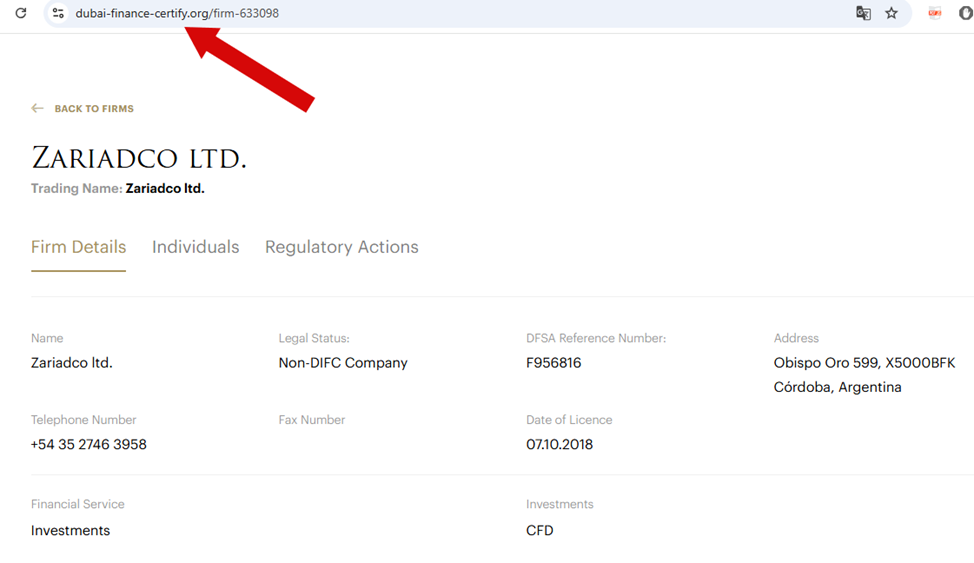
Task: Click the DFSA reference number F956816
Action: coord(553,363)
